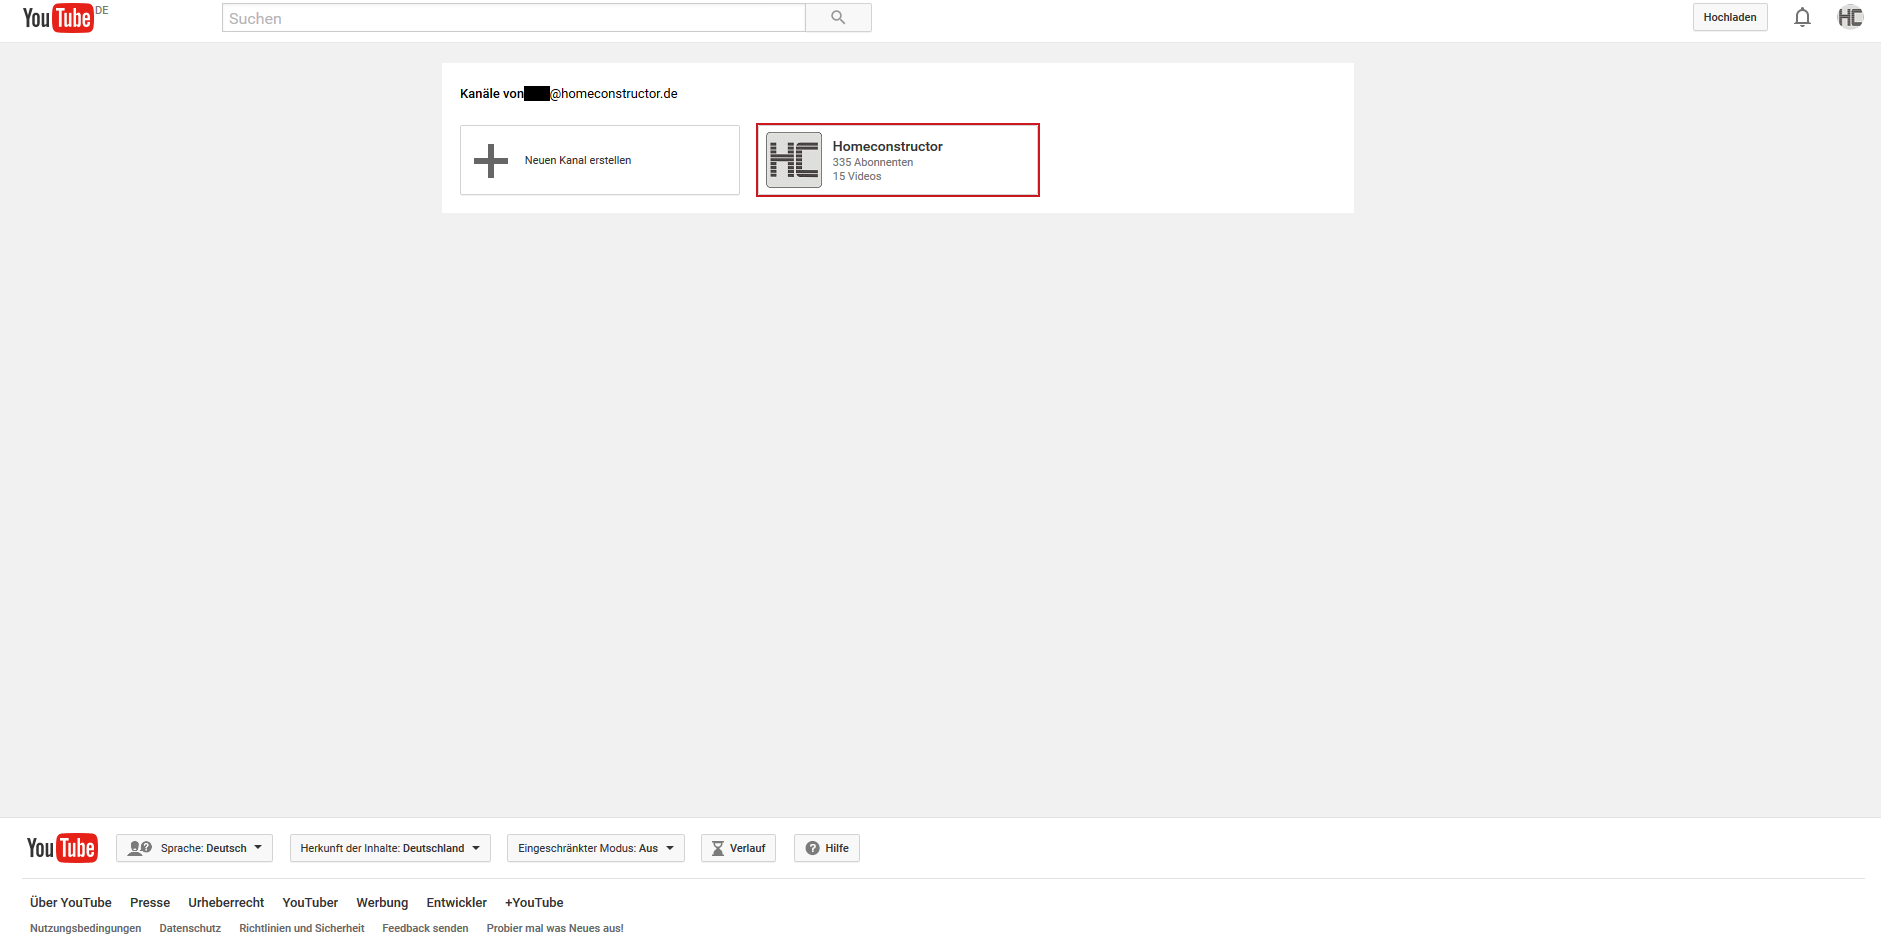
Task: Open the notifications bell
Action: coord(1802,17)
